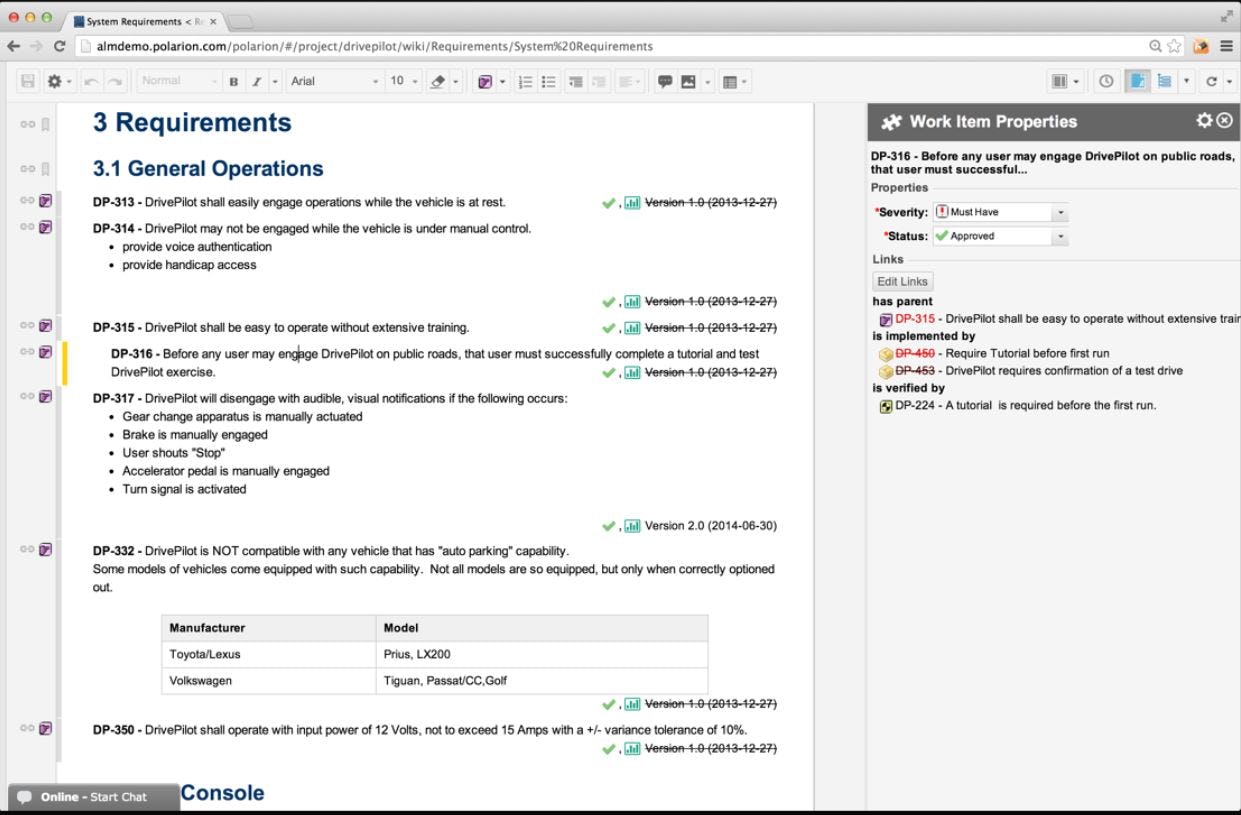The image size is (1241, 815).
Task: Open Work Item Properties settings gear
Action: (x=1204, y=121)
